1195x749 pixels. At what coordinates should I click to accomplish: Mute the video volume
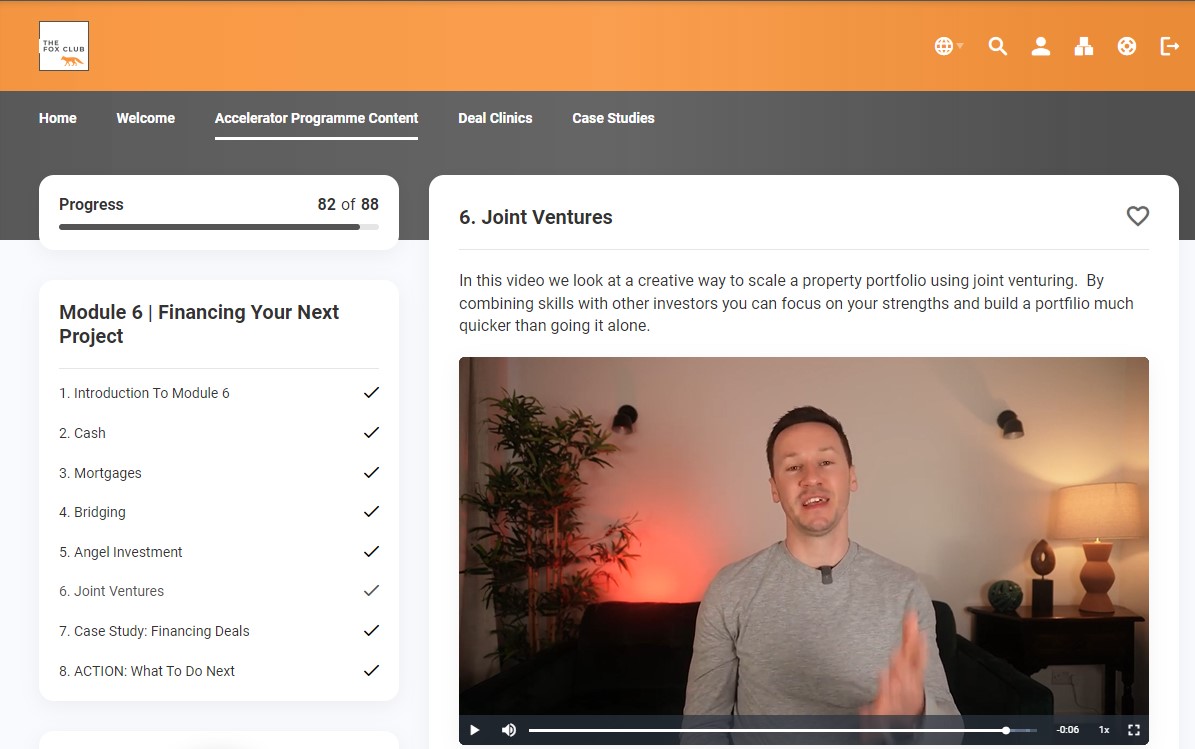tap(509, 730)
